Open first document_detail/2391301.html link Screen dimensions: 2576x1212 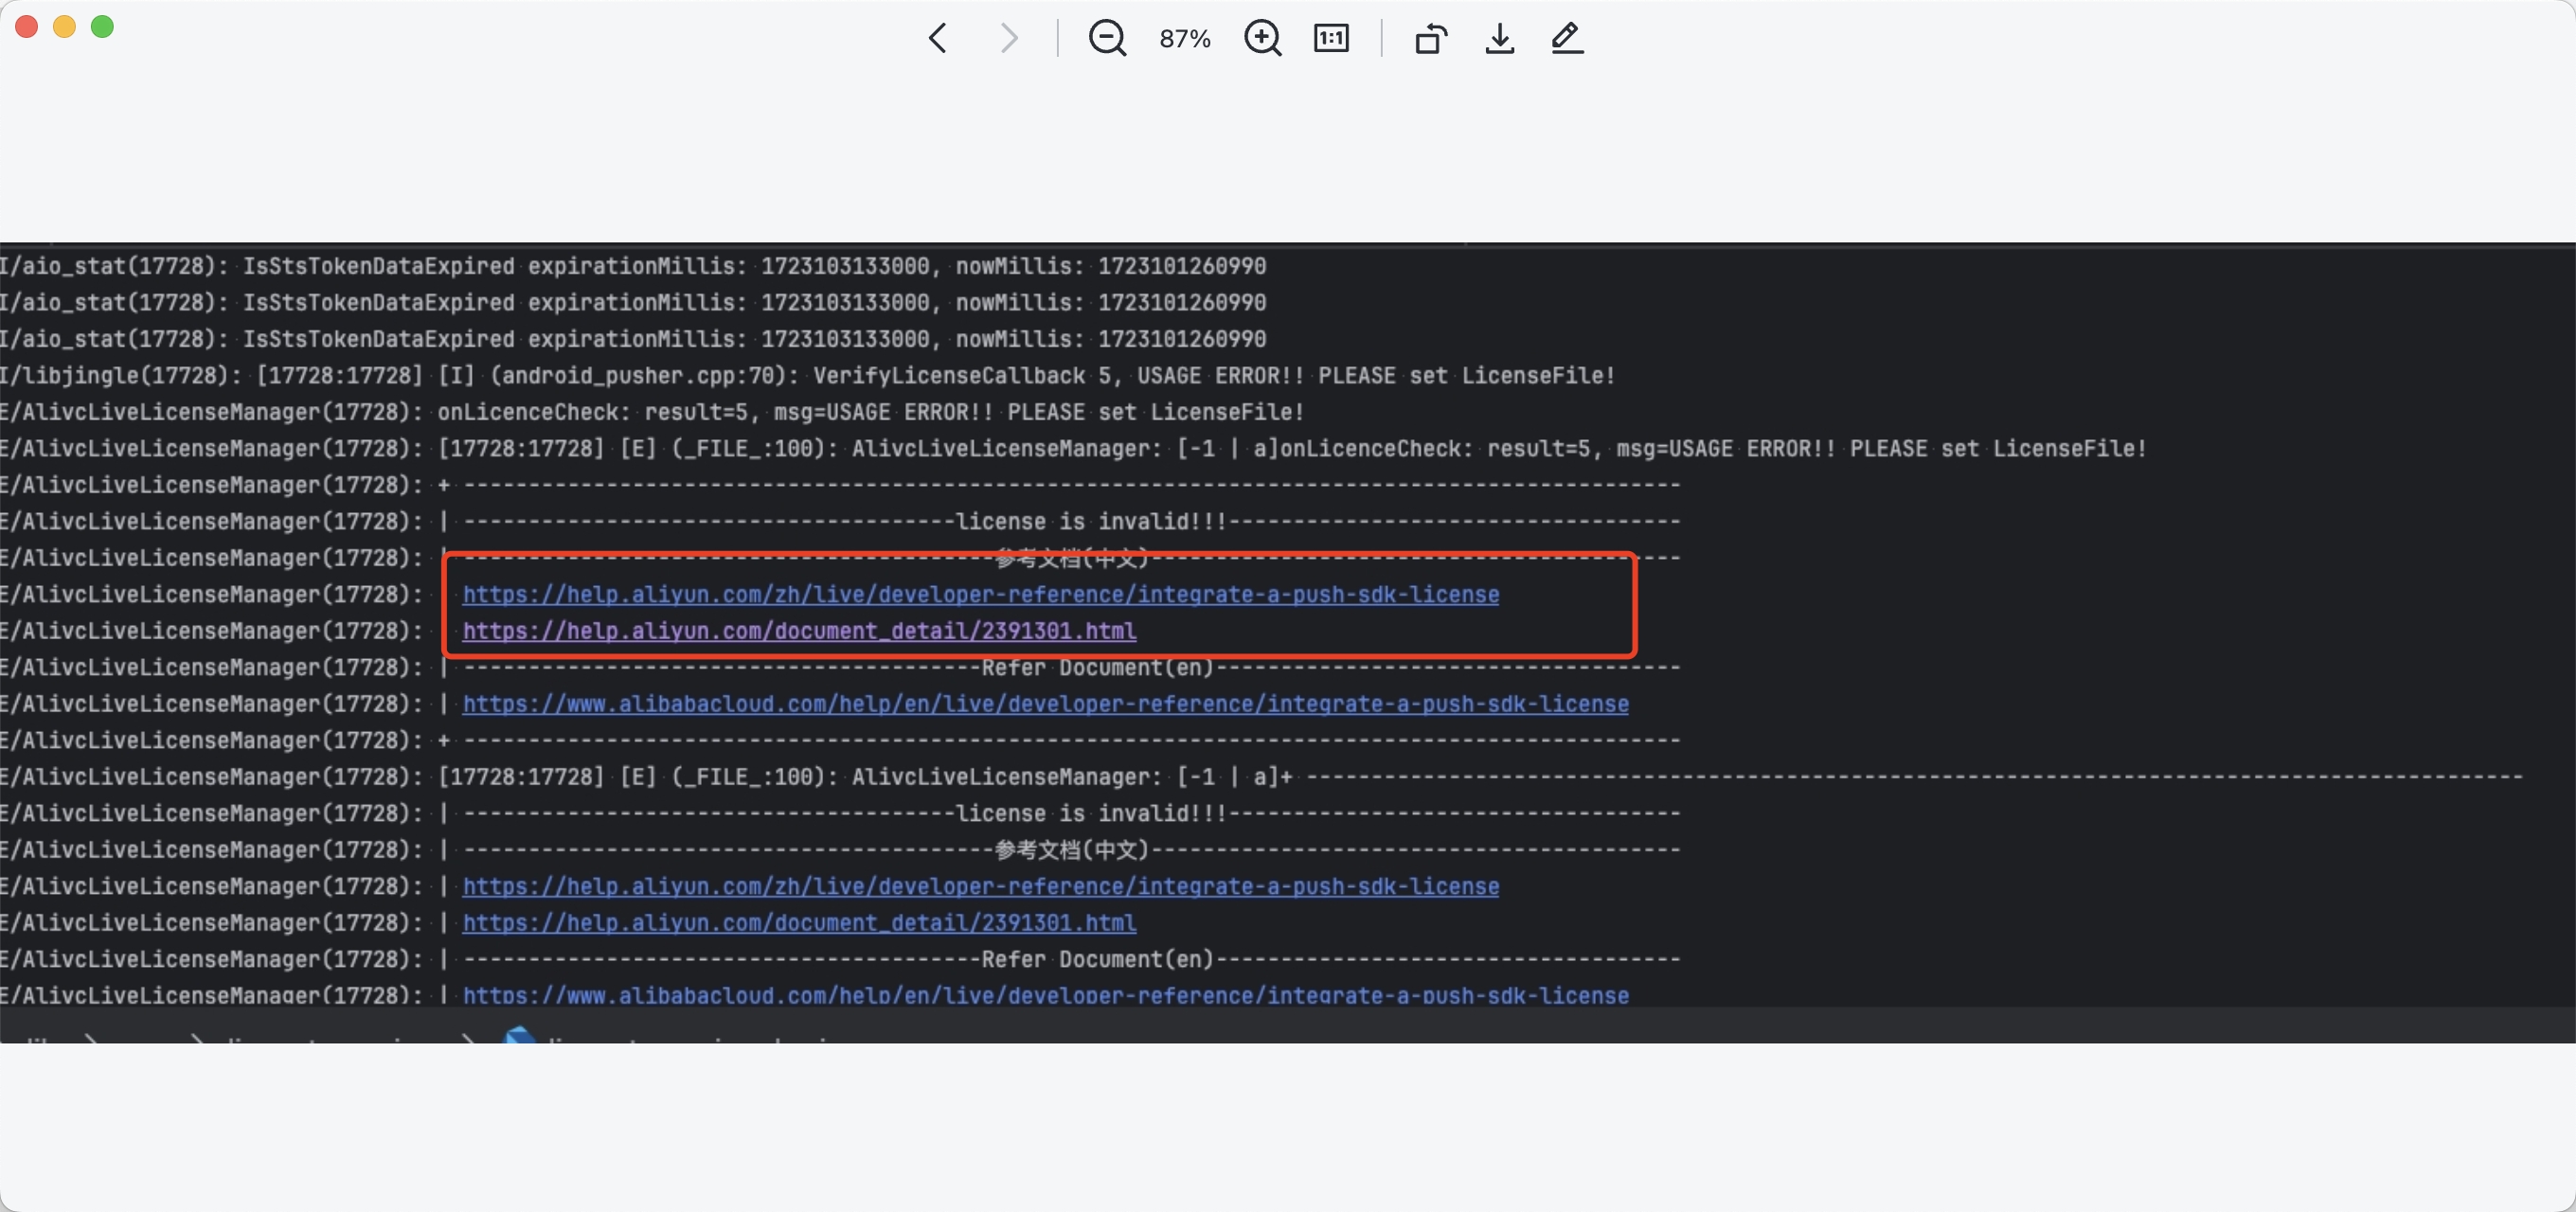click(x=799, y=631)
